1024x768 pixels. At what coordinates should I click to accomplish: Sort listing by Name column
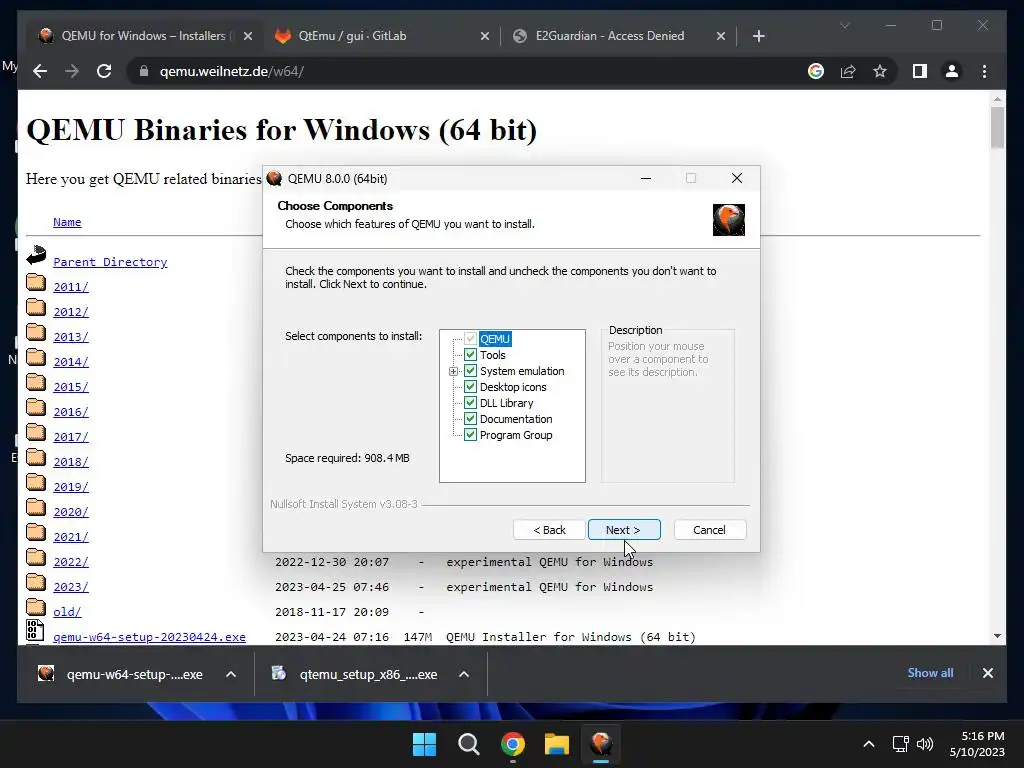(67, 222)
